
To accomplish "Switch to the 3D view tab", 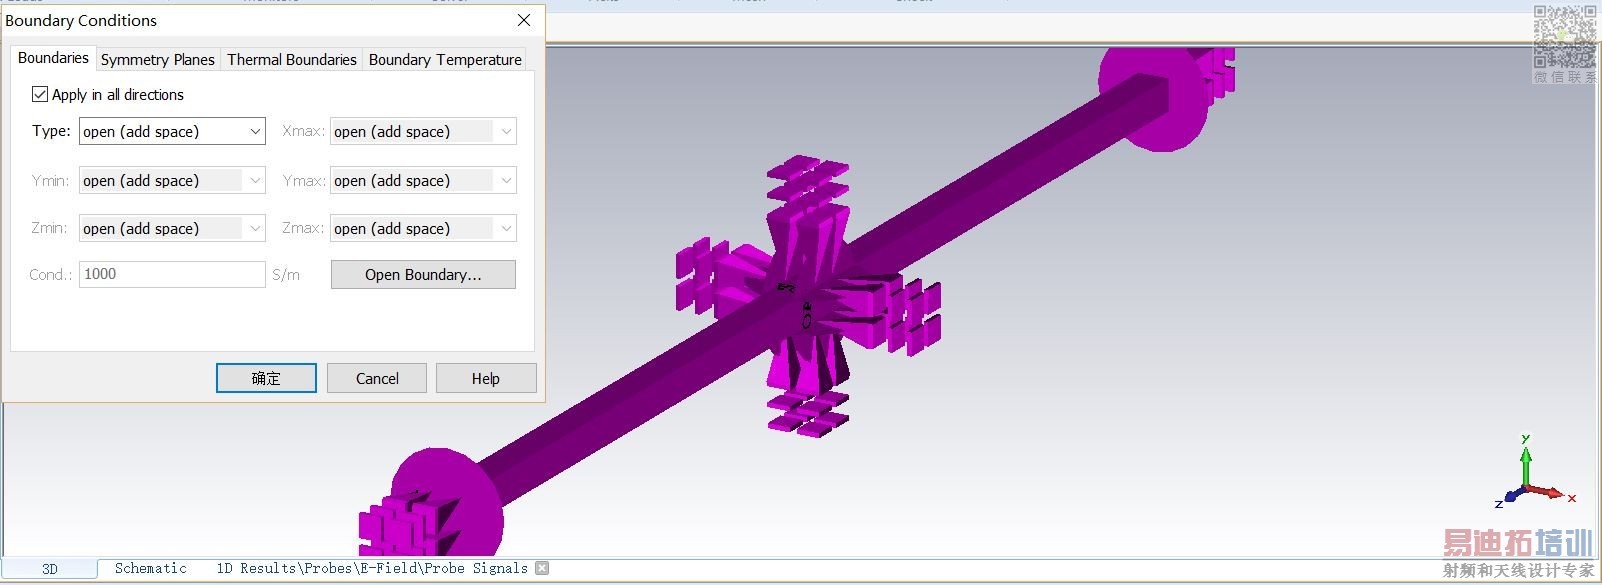I will tap(50, 569).
